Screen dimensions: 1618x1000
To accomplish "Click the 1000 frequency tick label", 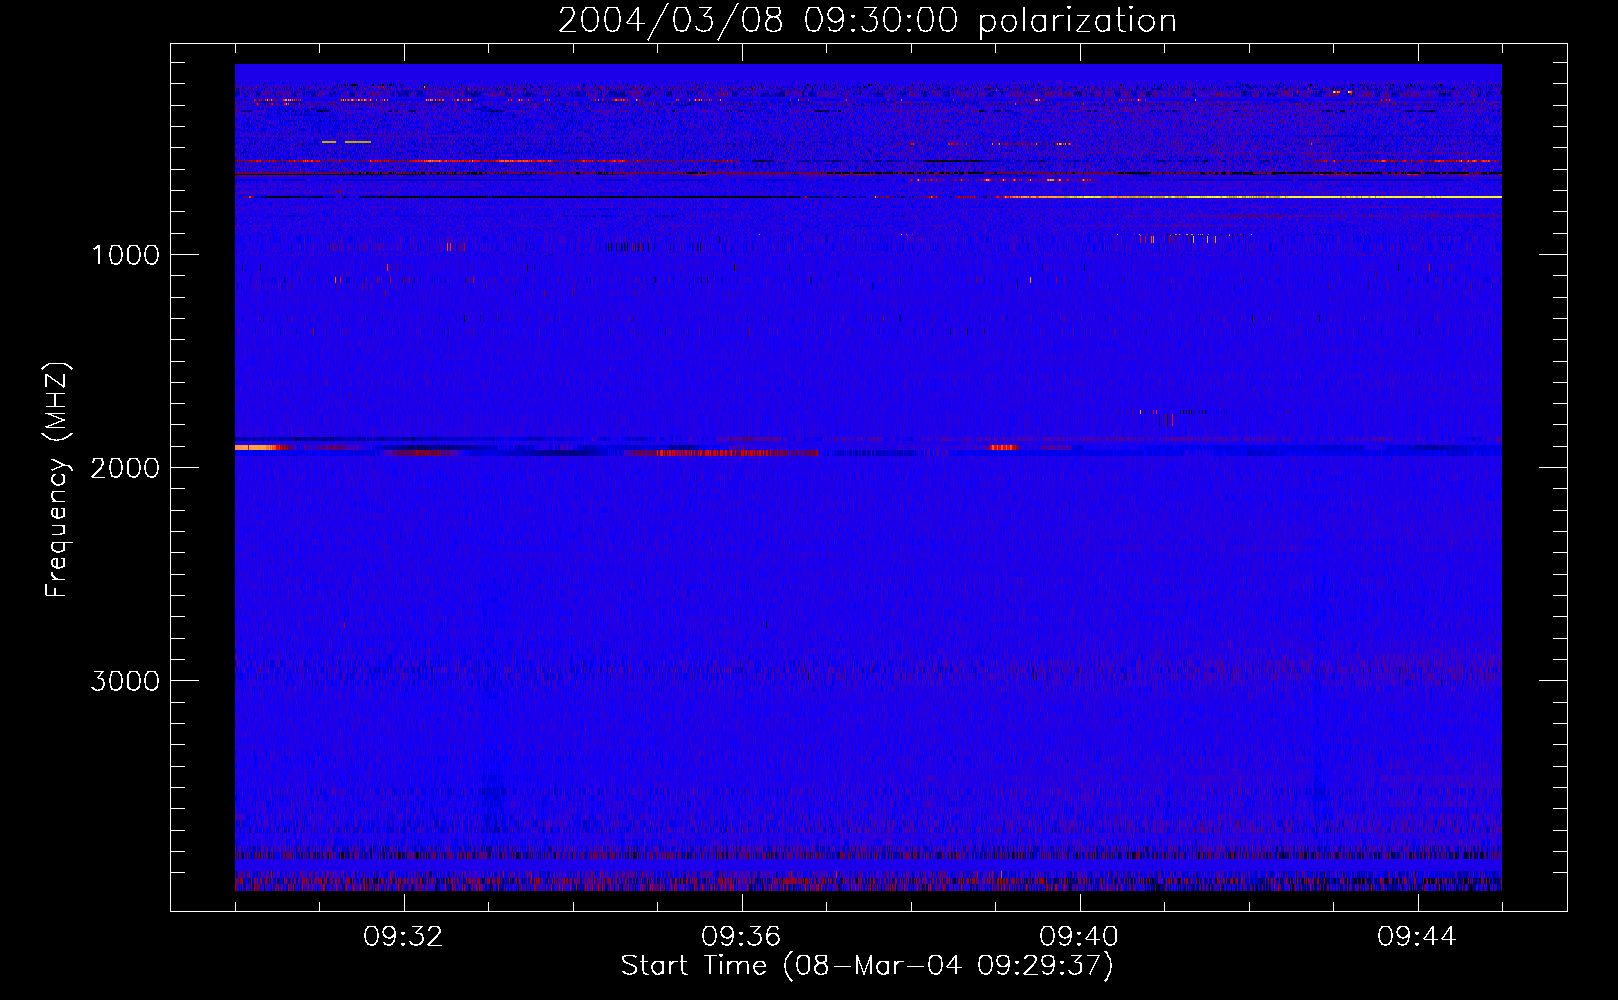I will 125,255.
